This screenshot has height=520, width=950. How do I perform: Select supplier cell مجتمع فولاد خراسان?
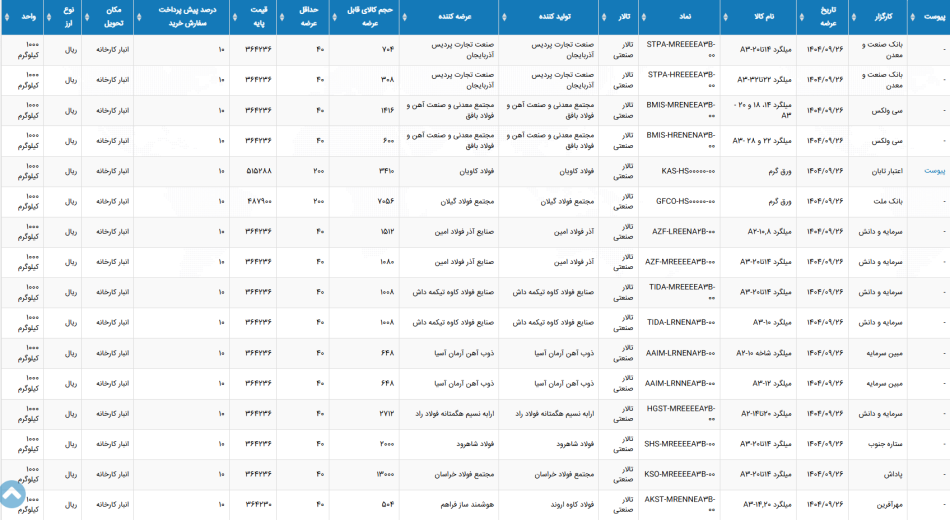click(449, 475)
